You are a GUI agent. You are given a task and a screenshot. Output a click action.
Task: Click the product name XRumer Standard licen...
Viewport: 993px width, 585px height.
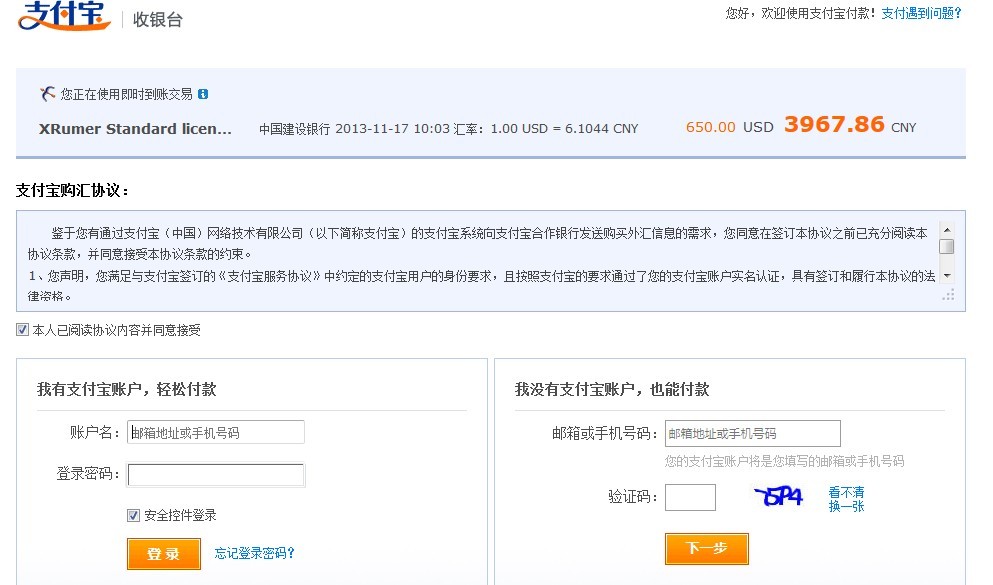135,129
